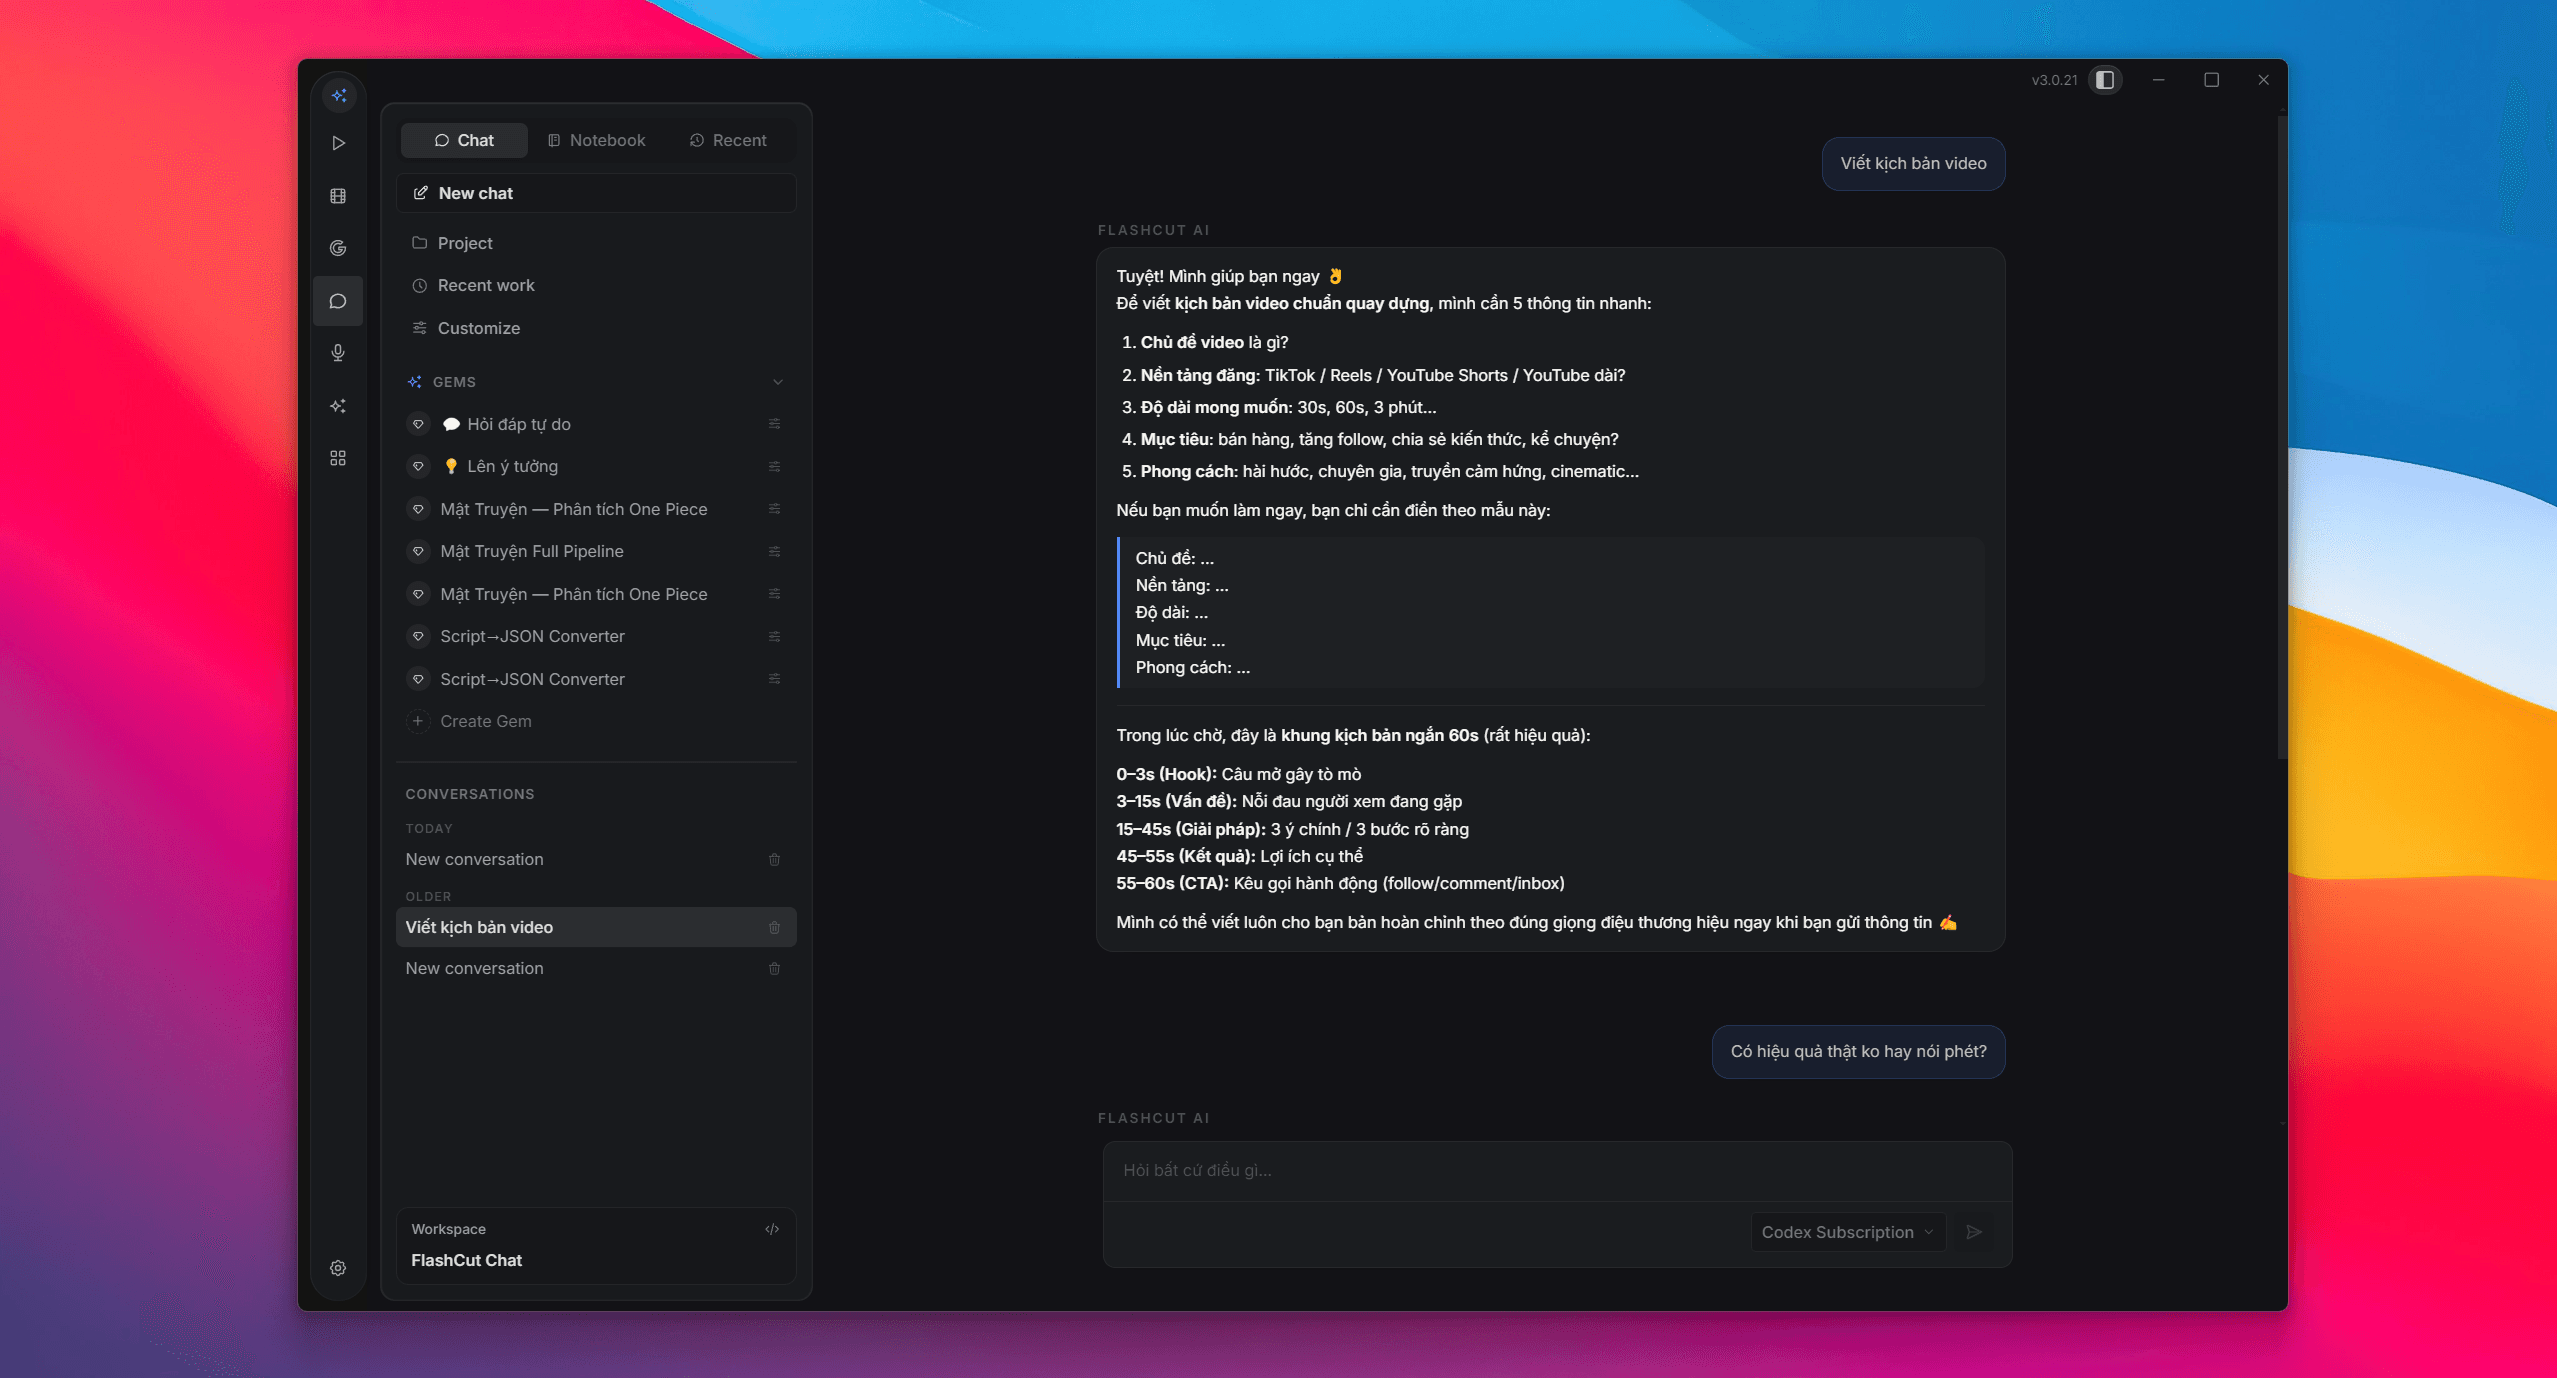
Task: Switch to the Recent tab
Action: pyautogui.click(x=728, y=140)
